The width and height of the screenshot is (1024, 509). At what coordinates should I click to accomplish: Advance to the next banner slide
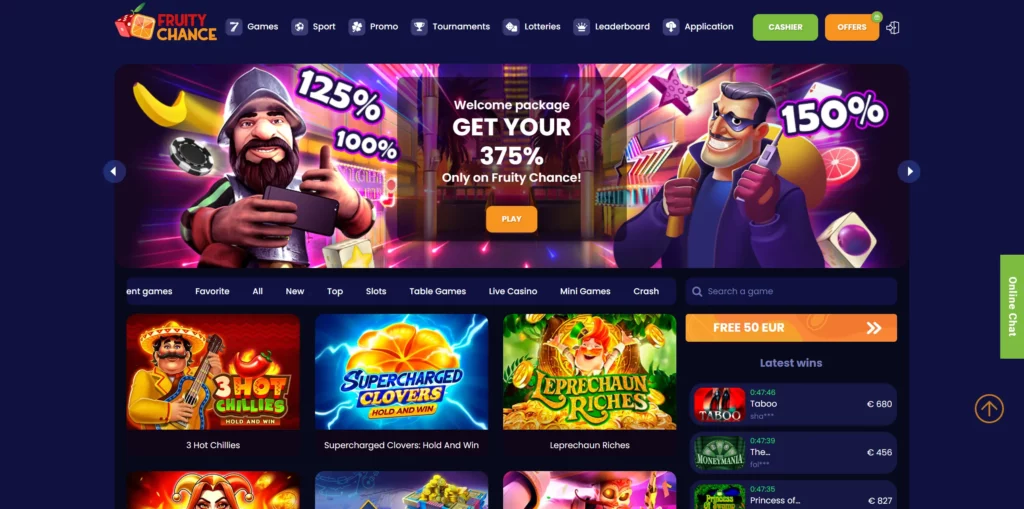click(x=908, y=172)
